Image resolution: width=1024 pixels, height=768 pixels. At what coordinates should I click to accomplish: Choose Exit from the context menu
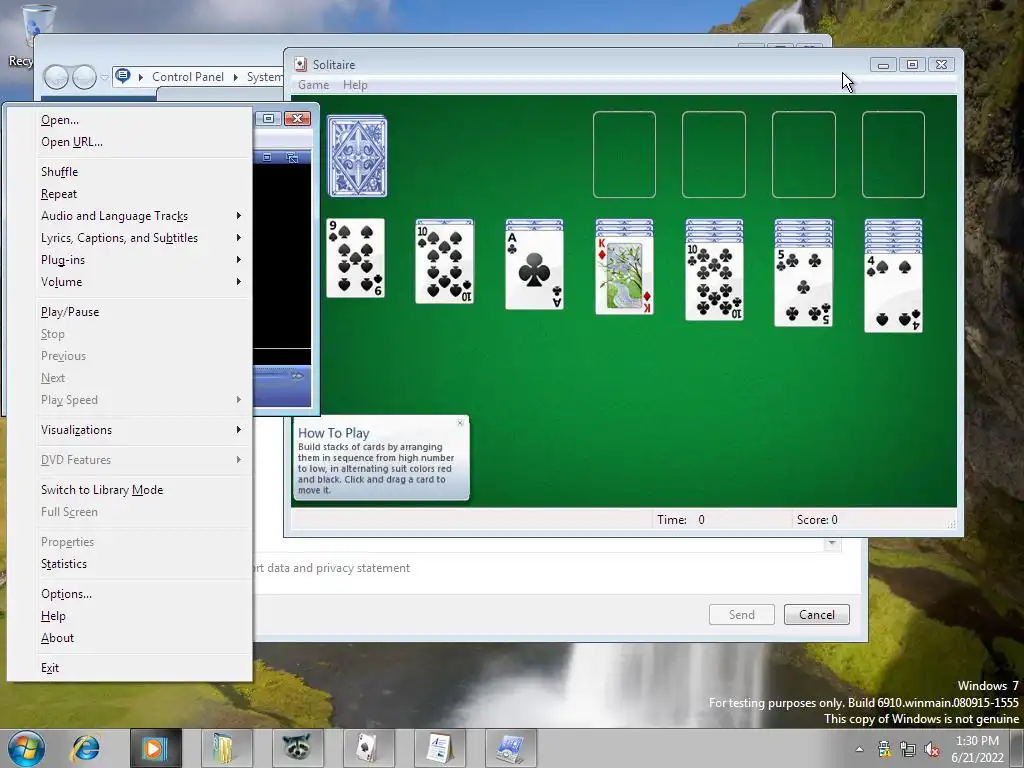129,668
